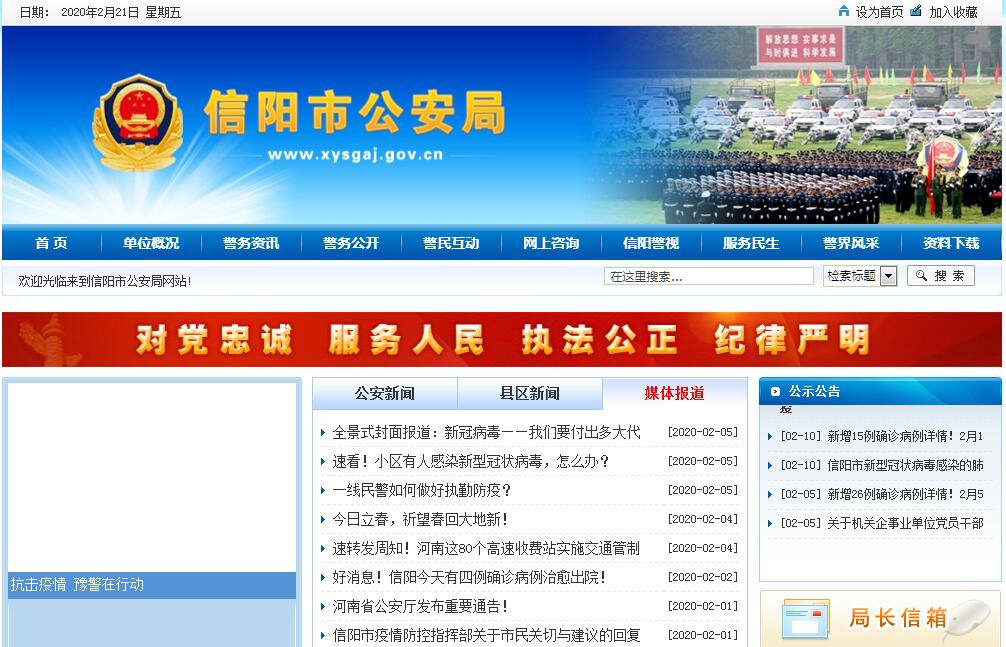Image resolution: width=1006 pixels, height=647 pixels.
Task: Click the arrow icon beside 公示公告 heading
Action: [x=775, y=391]
